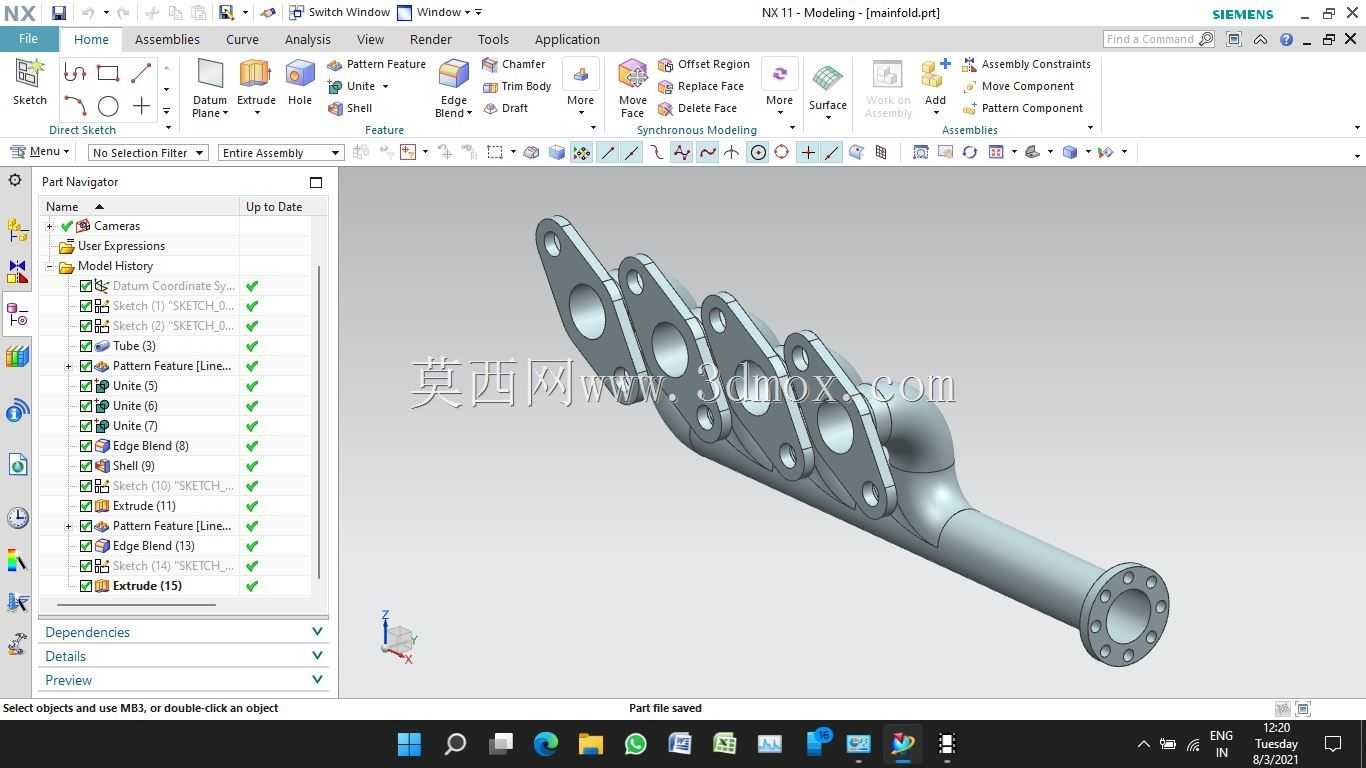Screen dimensions: 1366x768
Task: Pick the Line sketch tool
Action: pos(141,73)
